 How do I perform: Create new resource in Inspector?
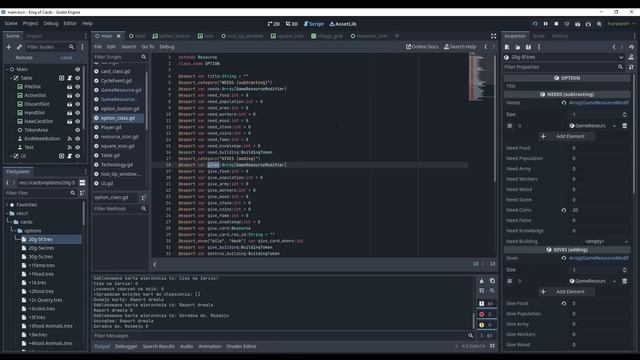point(507,47)
